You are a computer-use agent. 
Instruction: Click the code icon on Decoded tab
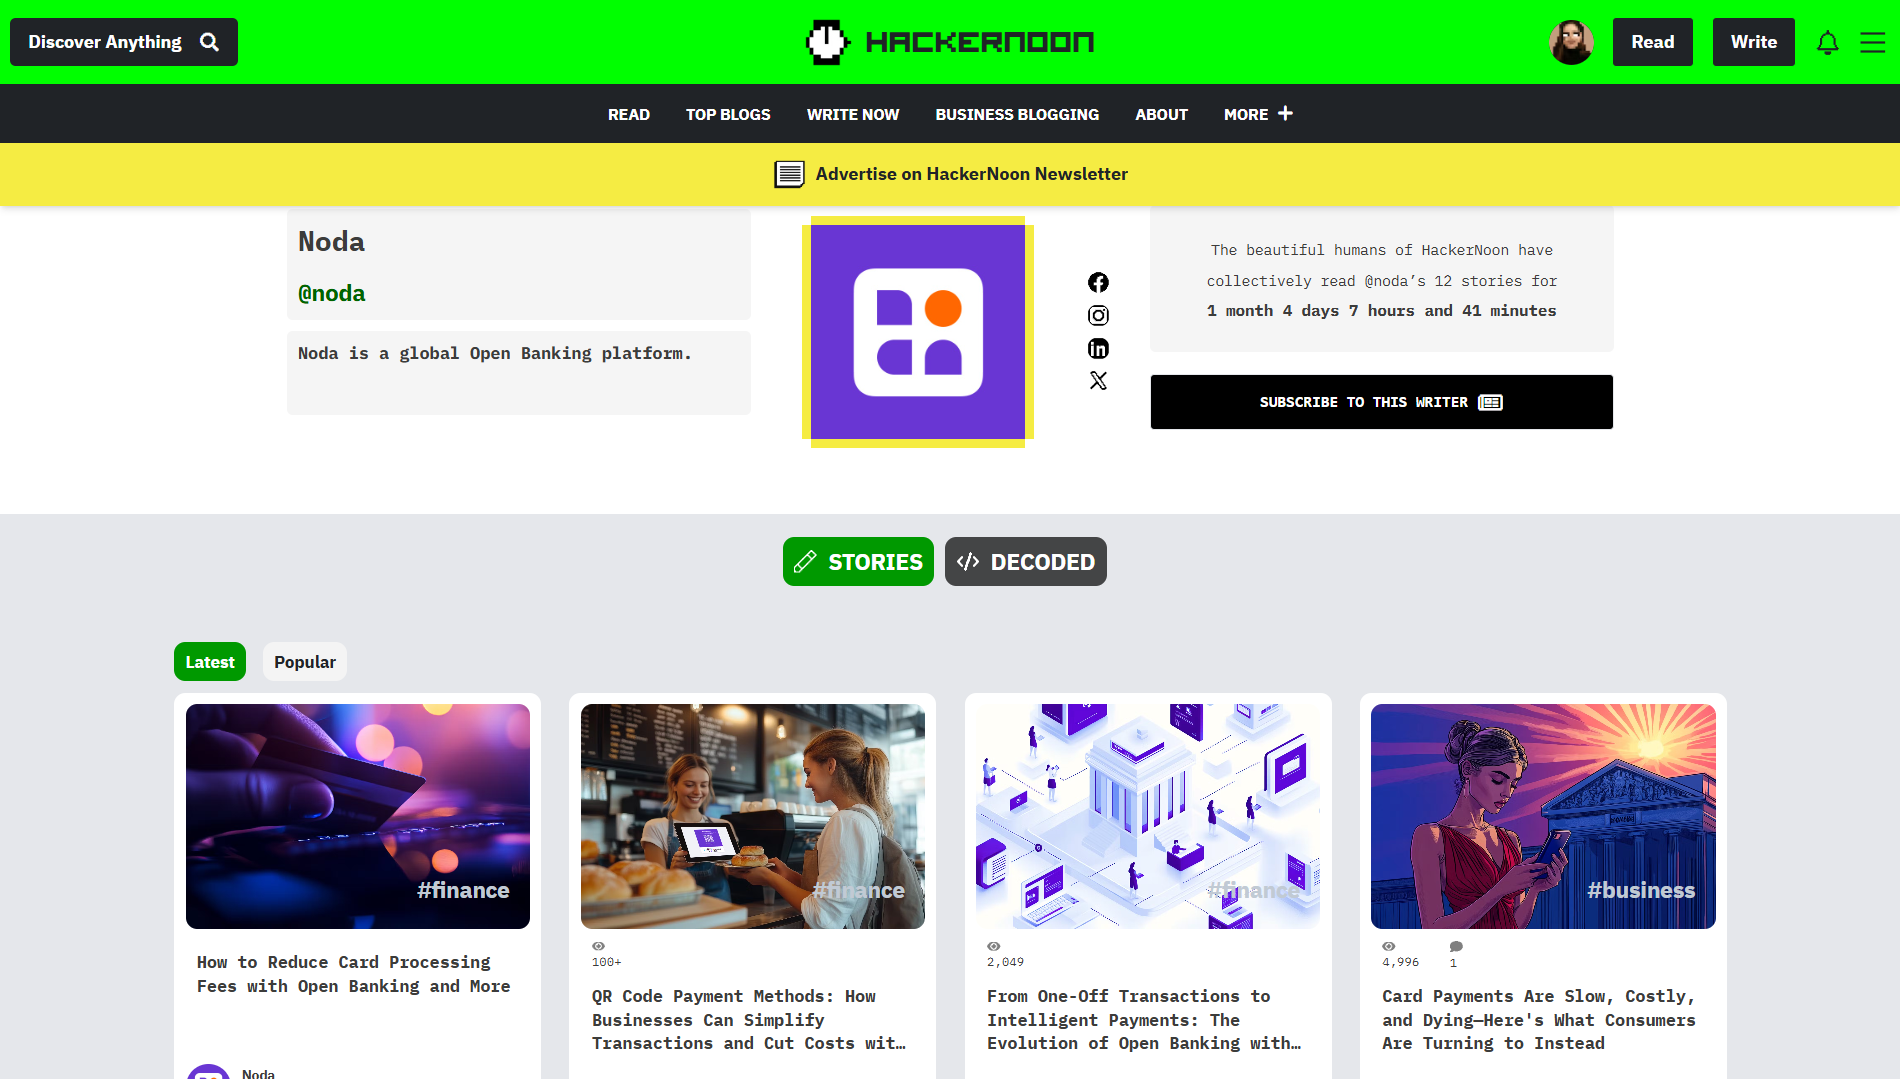coord(967,562)
